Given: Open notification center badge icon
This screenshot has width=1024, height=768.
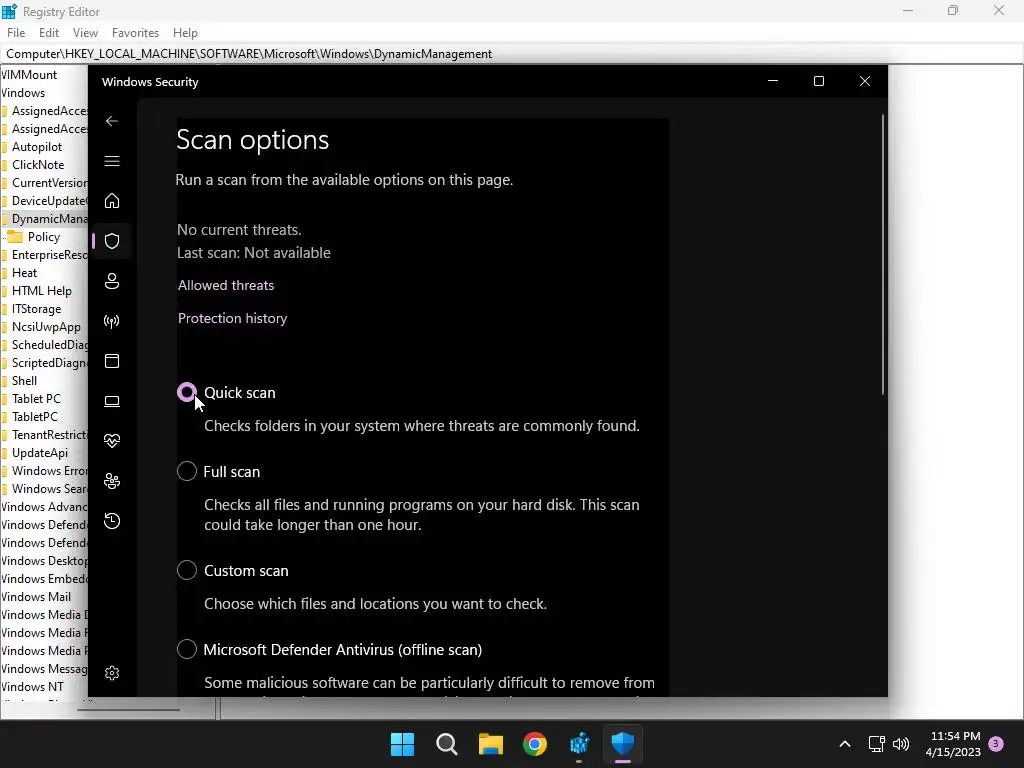Looking at the screenshot, I should [x=996, y=744].
